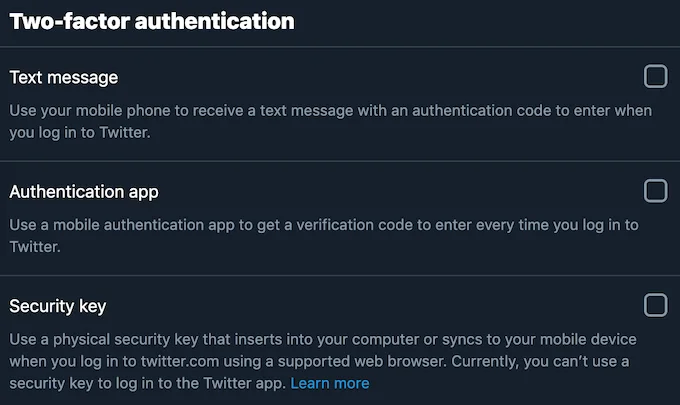Click the lone "Twitter." line under Authentication app
This screenshot has width=680, height=405.
[x=35, y=247]
